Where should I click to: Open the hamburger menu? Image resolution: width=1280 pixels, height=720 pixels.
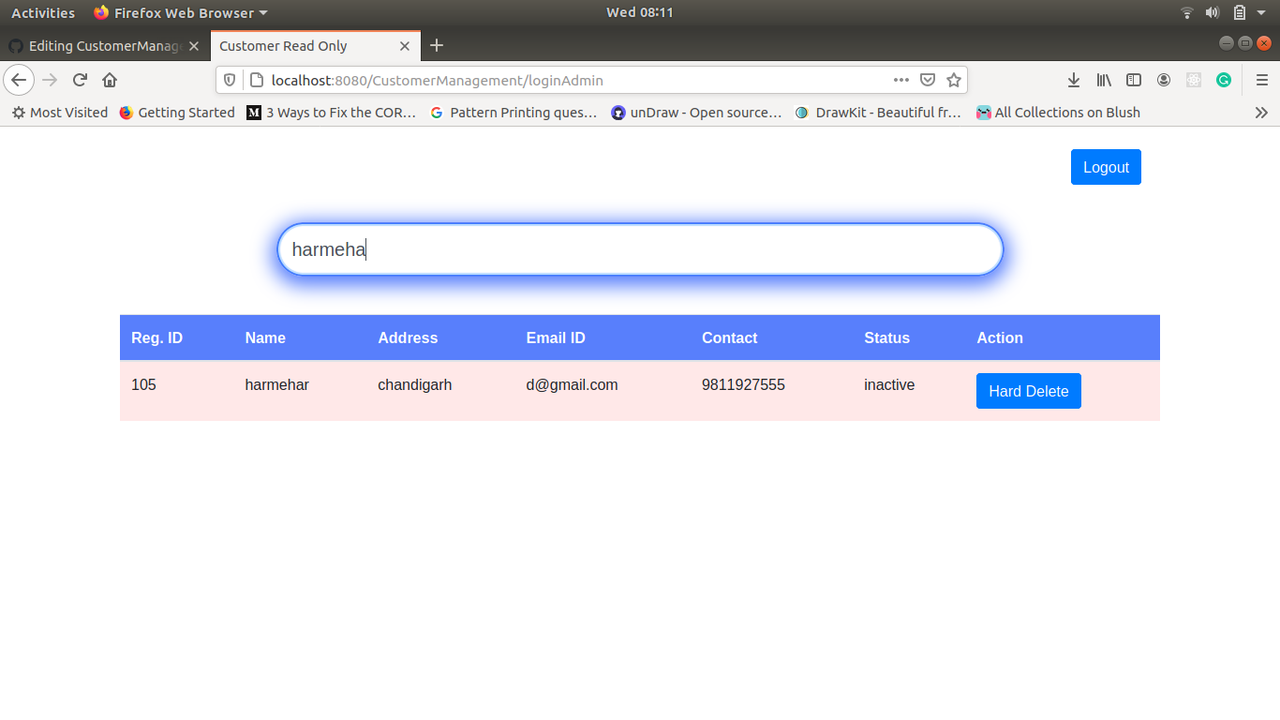tap(1262, 80)
